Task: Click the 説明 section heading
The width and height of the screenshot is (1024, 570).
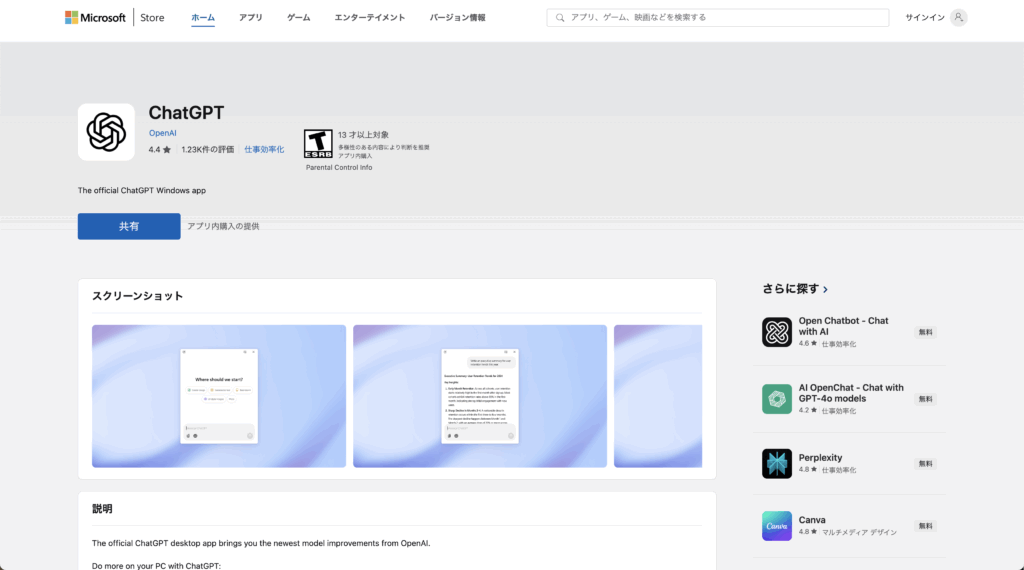Action: pyautogui.click(x=102, y=509)
